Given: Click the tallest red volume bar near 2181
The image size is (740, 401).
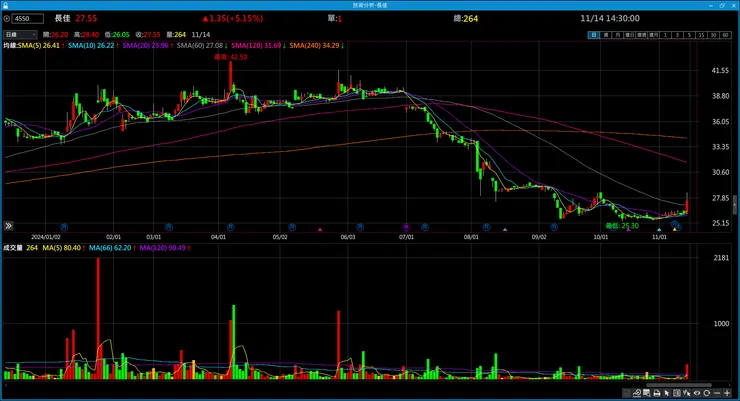Looking at the screenshot, I should pos(98,318).
